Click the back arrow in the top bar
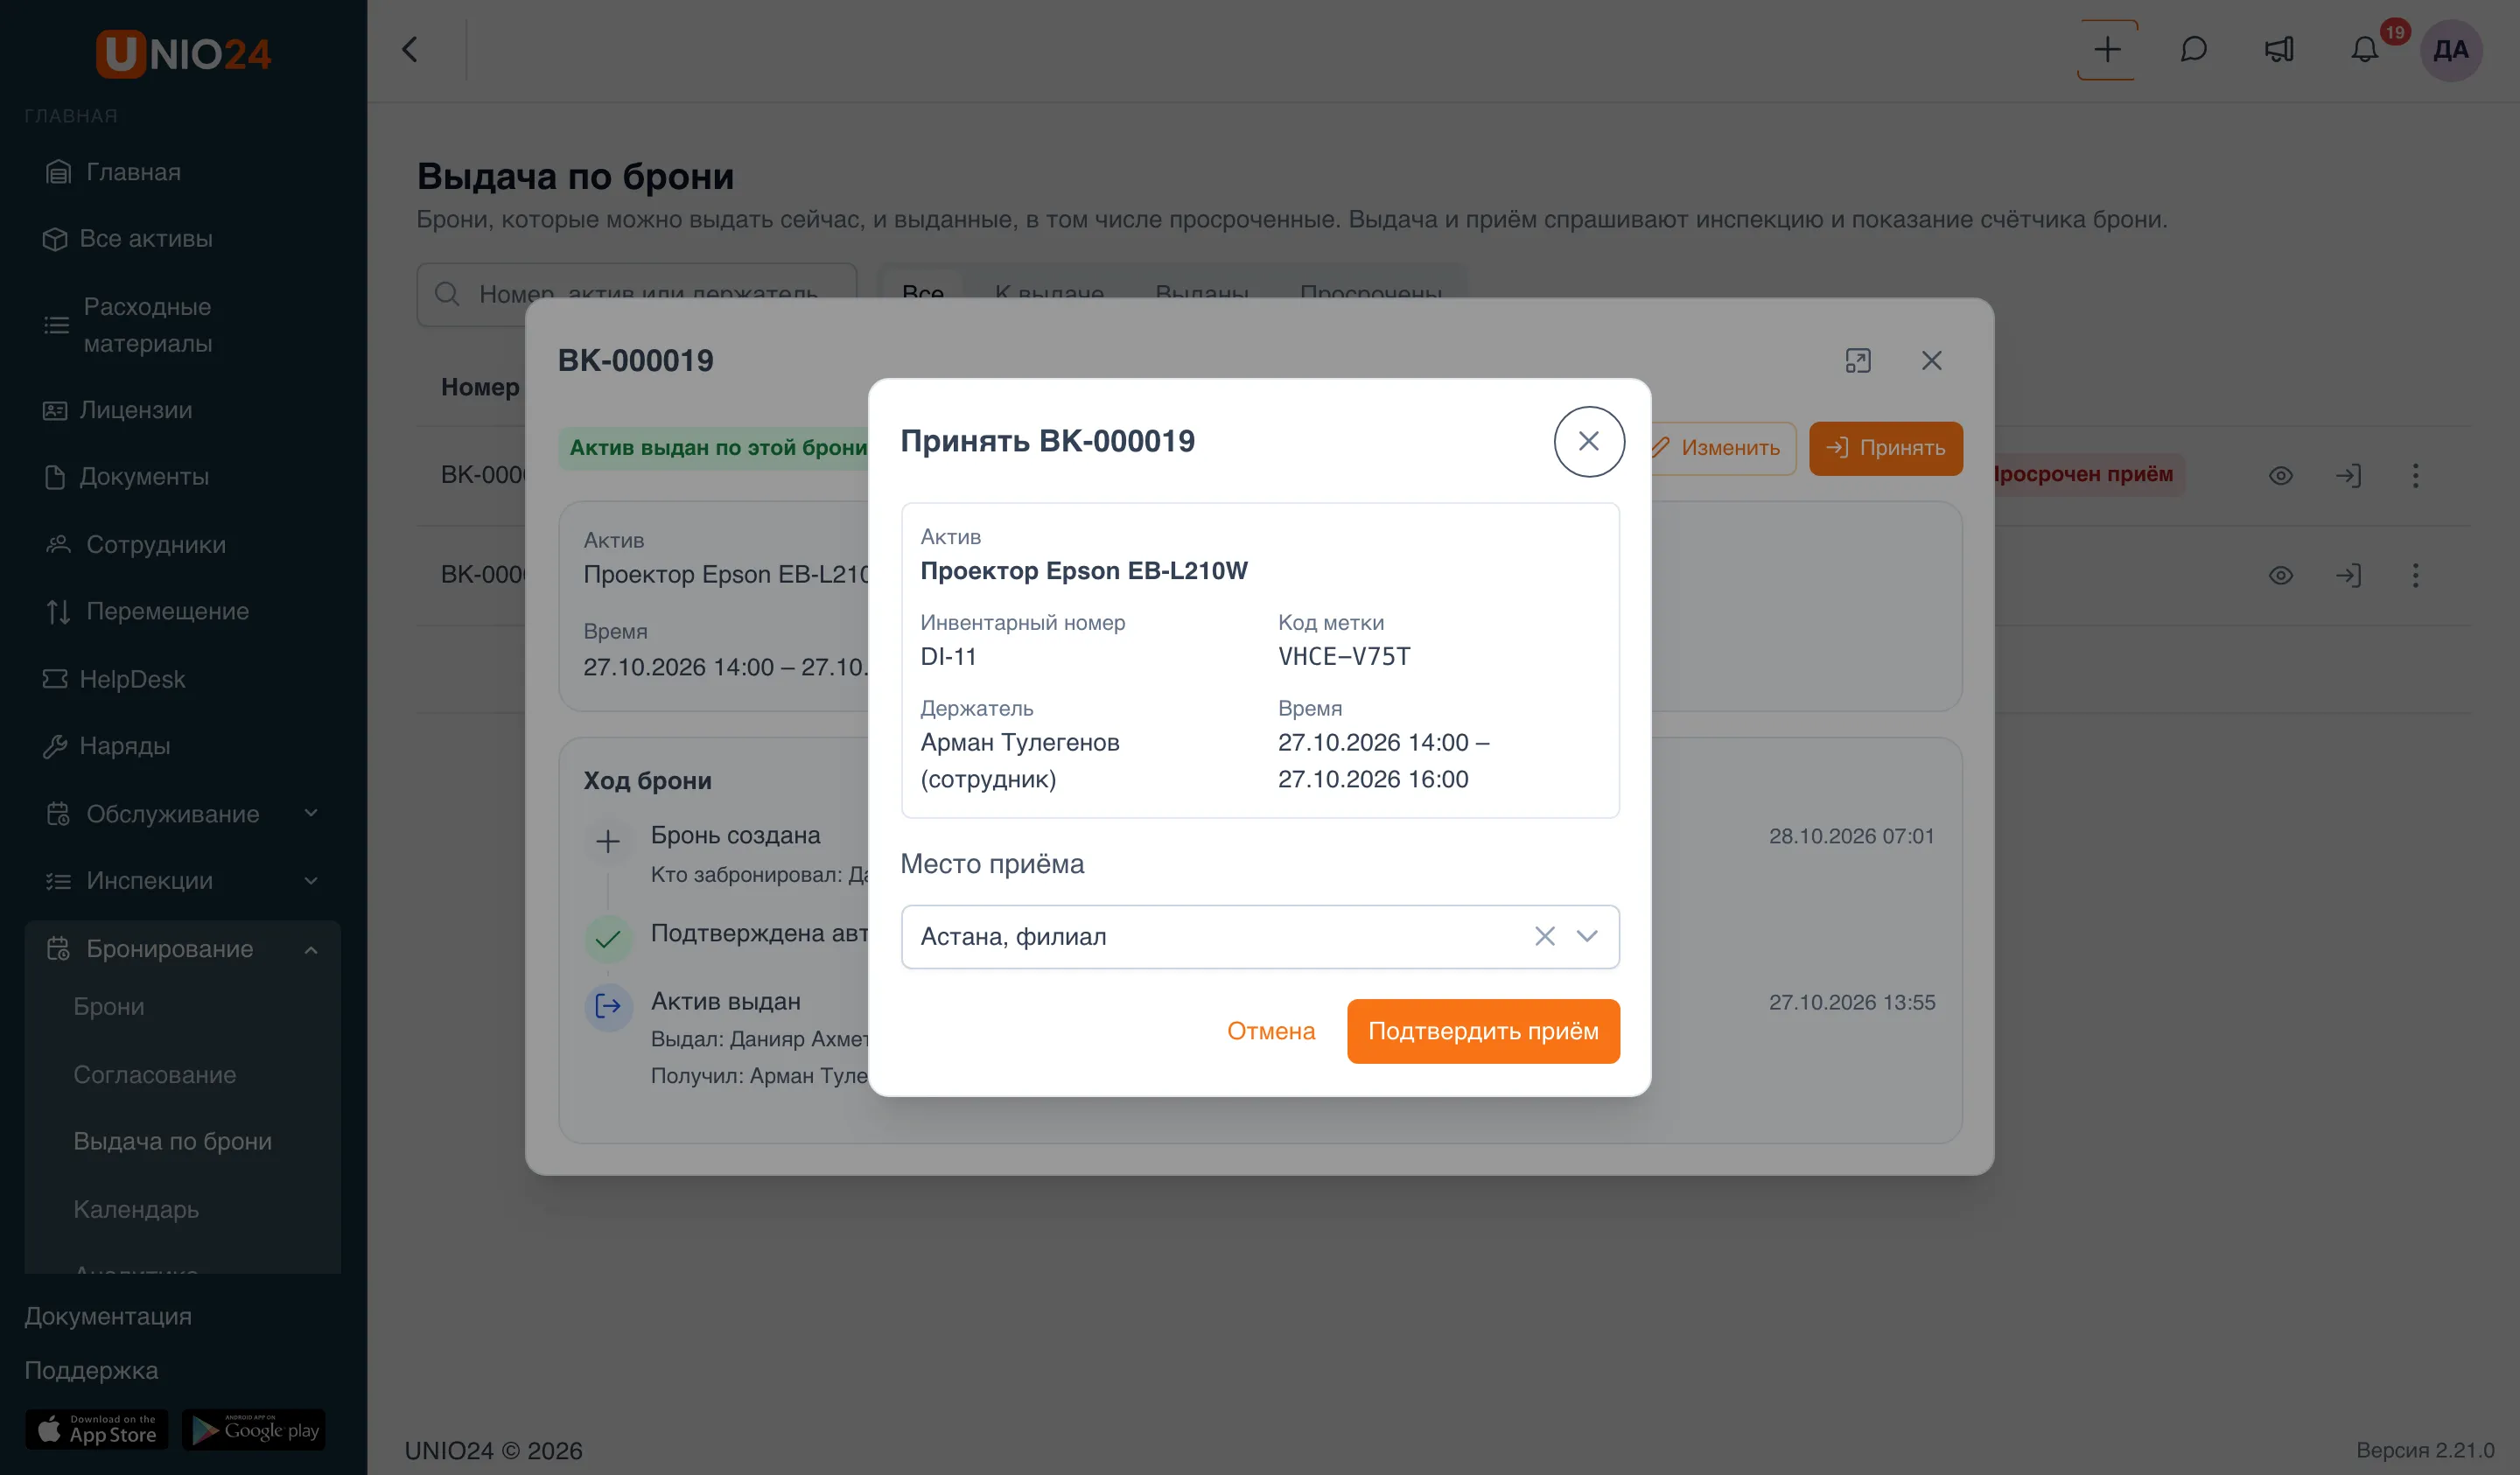 tap(410, 50)
